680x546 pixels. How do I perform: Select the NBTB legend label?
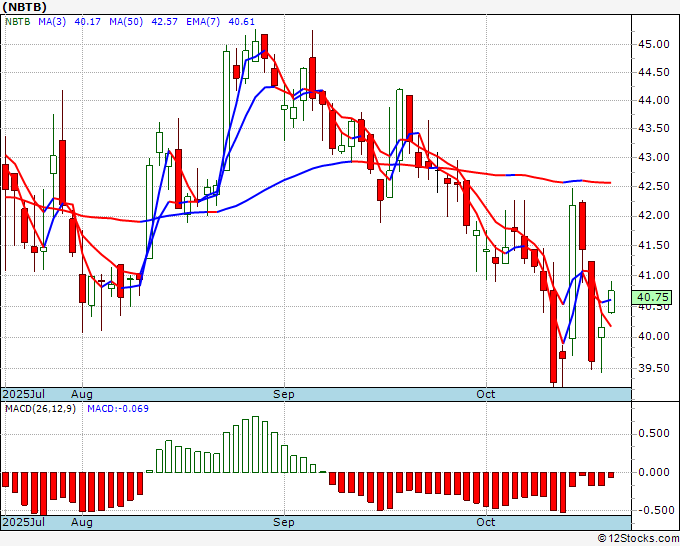click(18, 22)
